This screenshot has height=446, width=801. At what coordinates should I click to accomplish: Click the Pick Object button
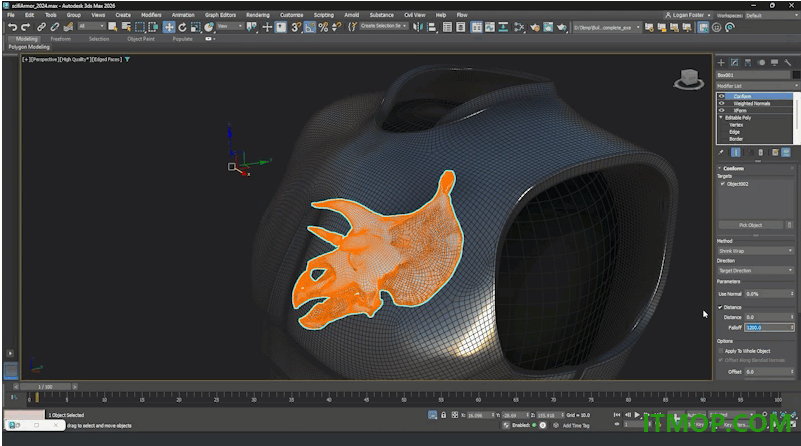click(750, 225)
